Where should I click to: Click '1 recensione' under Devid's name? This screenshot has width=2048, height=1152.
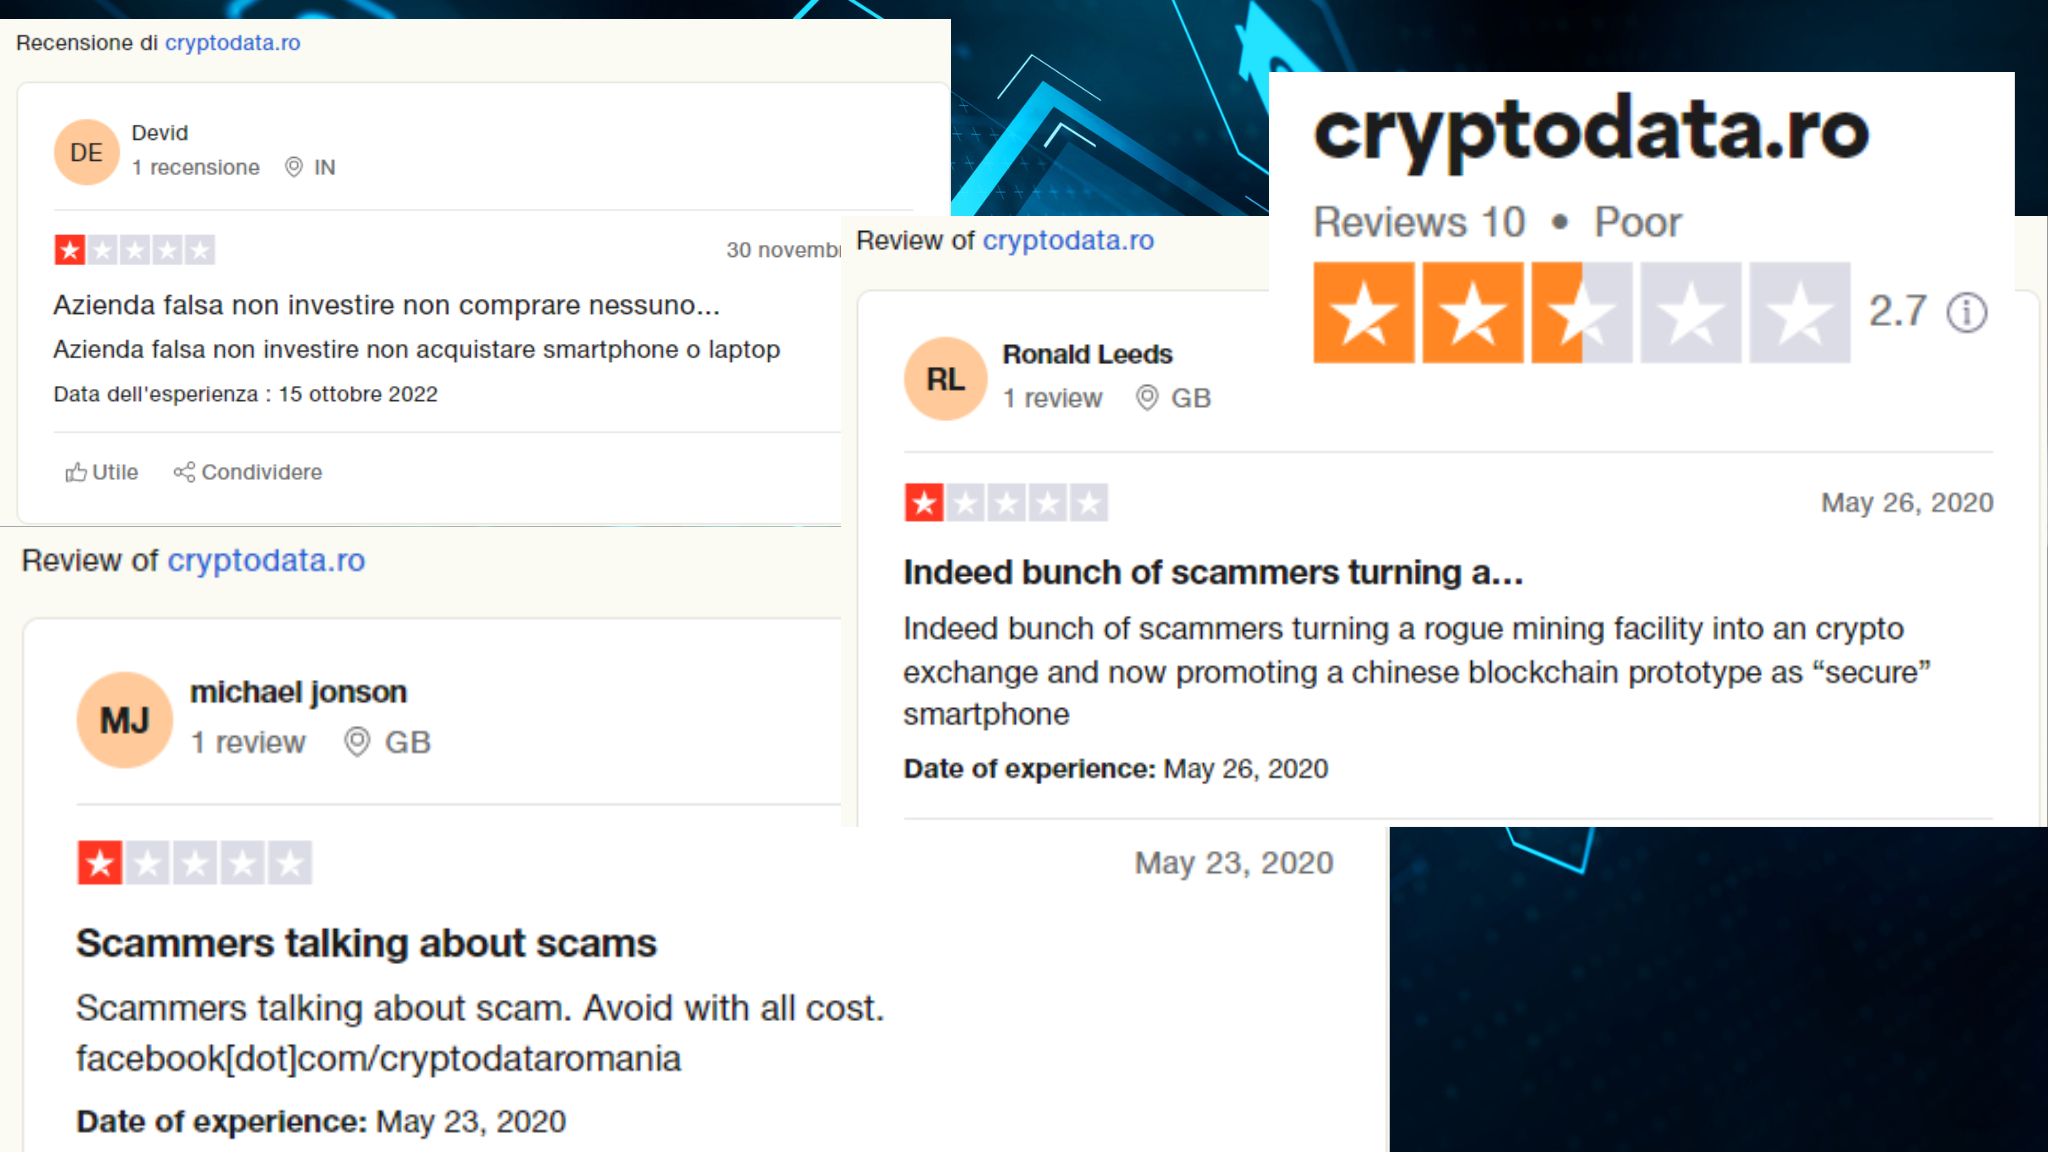(197, 167)
